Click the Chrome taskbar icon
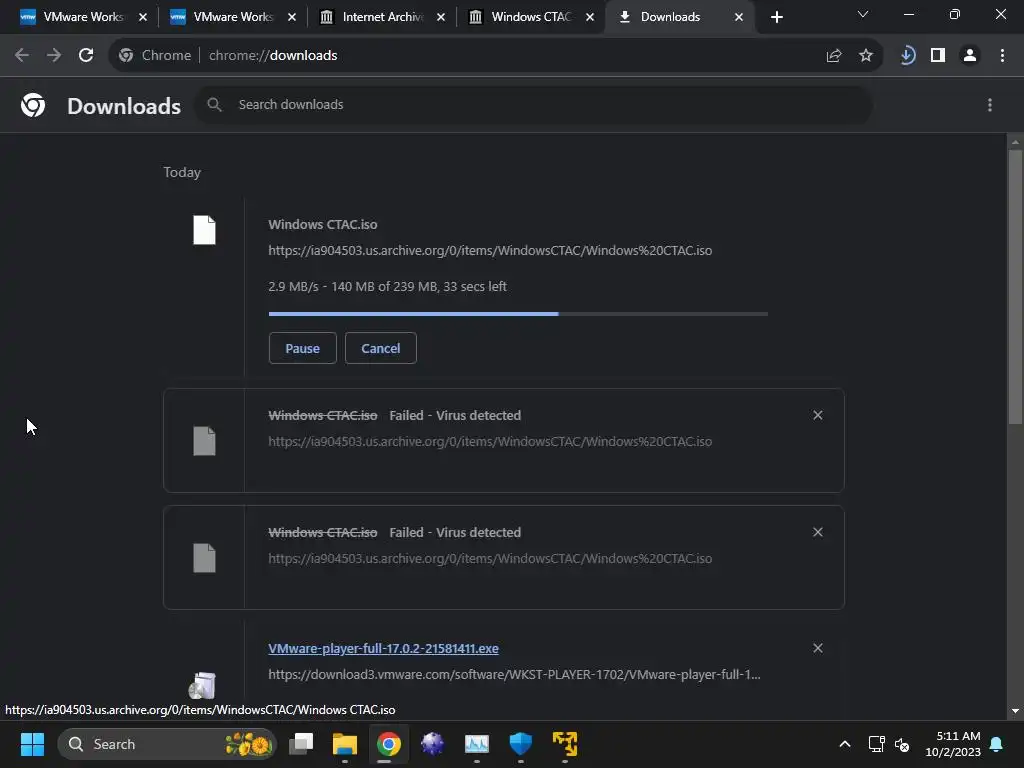The height and width of the screenshot is (768, 1024). click(389, 744)
